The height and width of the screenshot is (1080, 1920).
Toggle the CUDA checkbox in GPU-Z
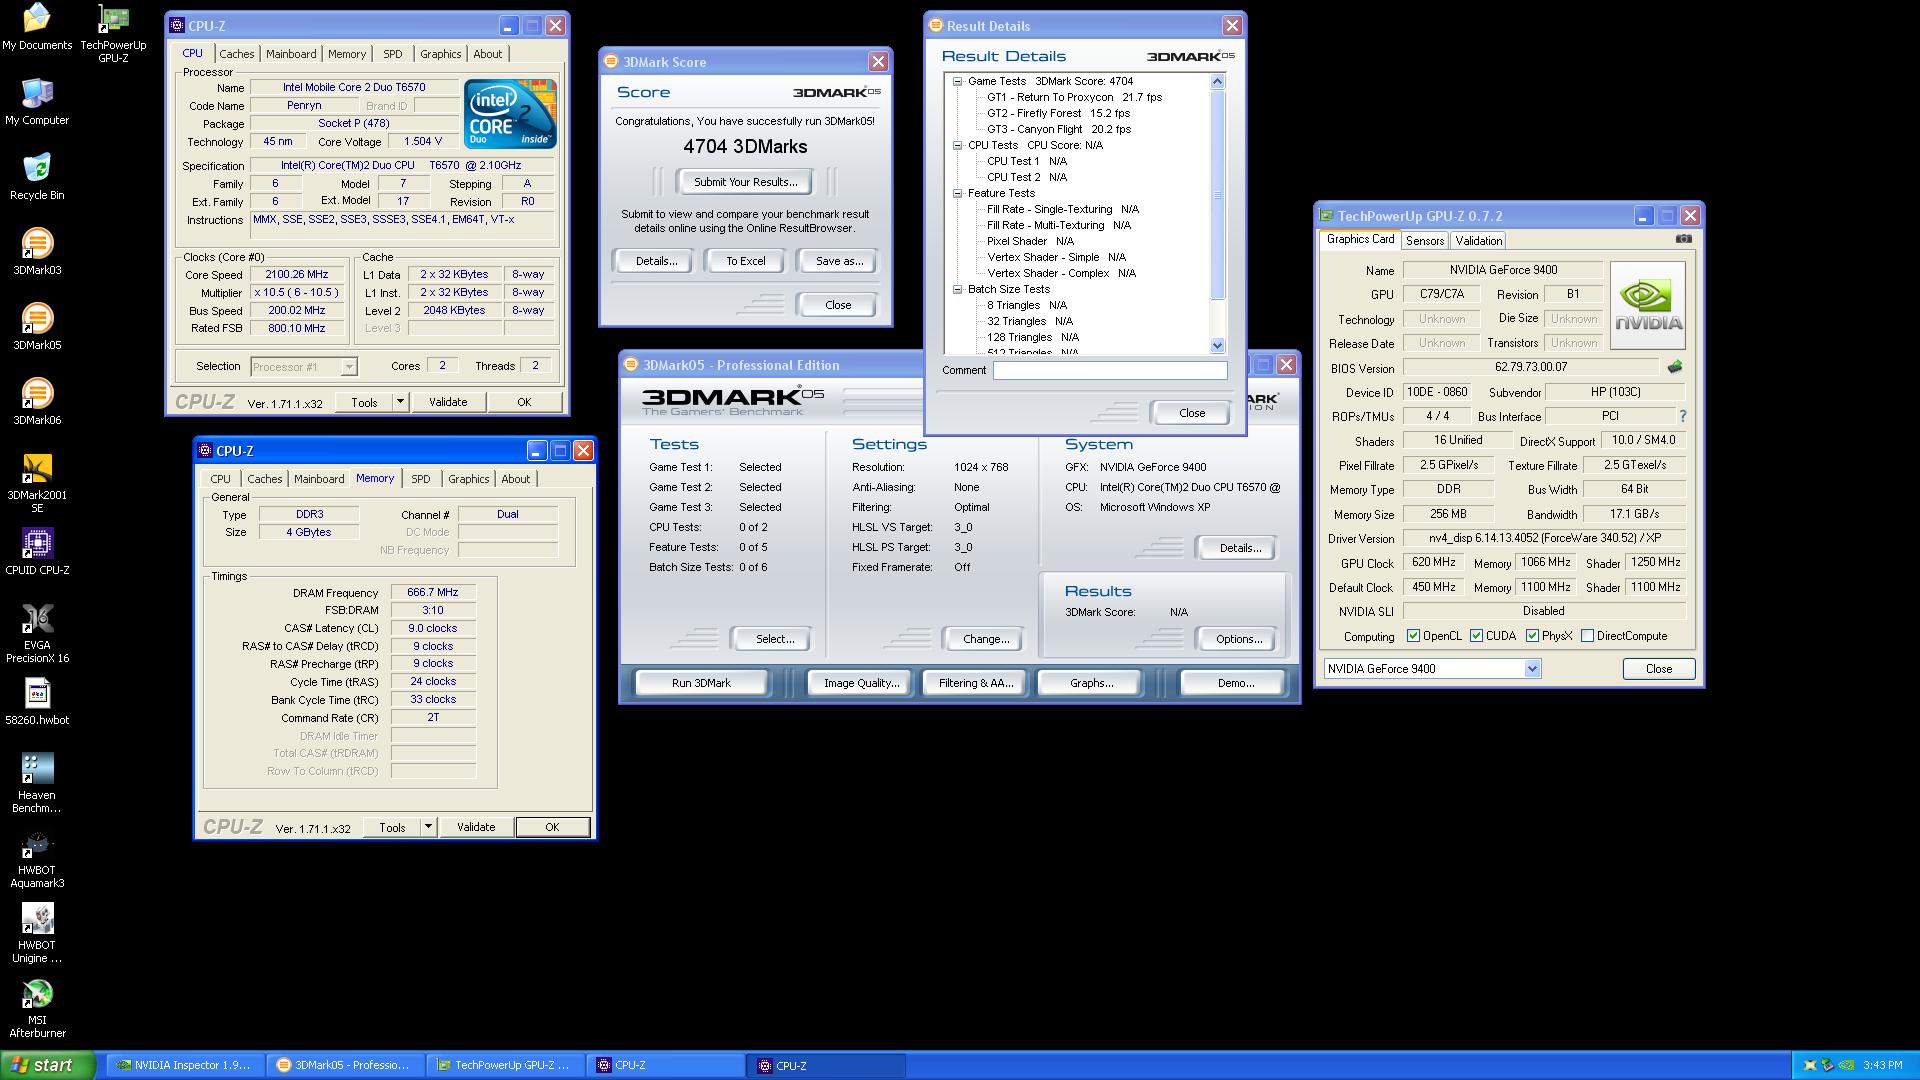1476,636
